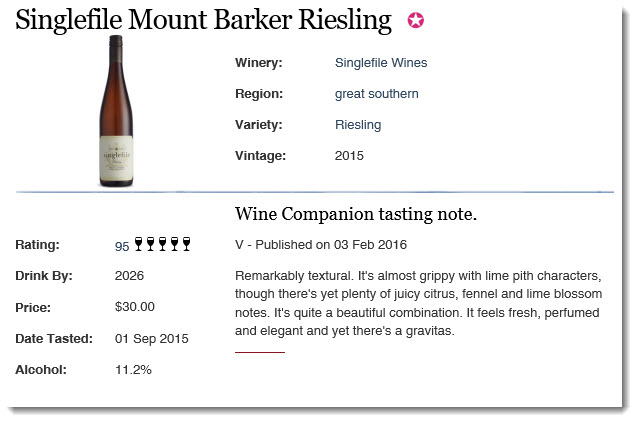Click the $30.00 price value
Screen dimensions: 637x422
point(134,307)
